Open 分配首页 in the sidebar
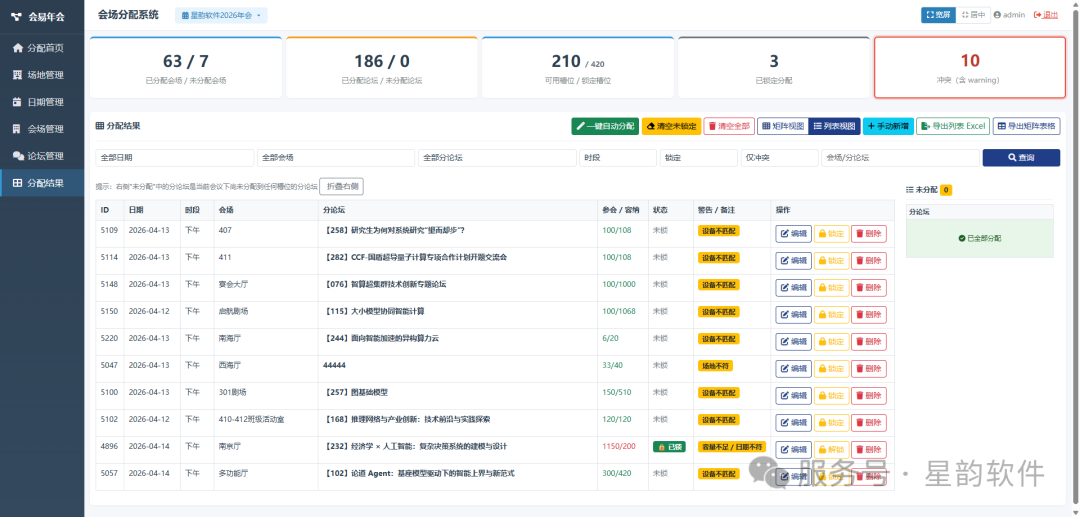Image resolution: width=1080 pixels, height=517 pixels. tap(42, 48)
